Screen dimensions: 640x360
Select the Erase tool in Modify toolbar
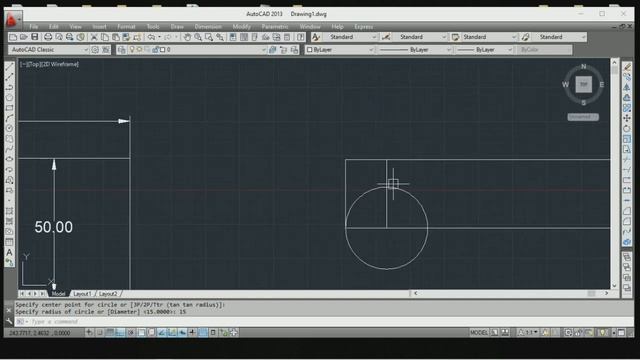[x=627, y=67]
